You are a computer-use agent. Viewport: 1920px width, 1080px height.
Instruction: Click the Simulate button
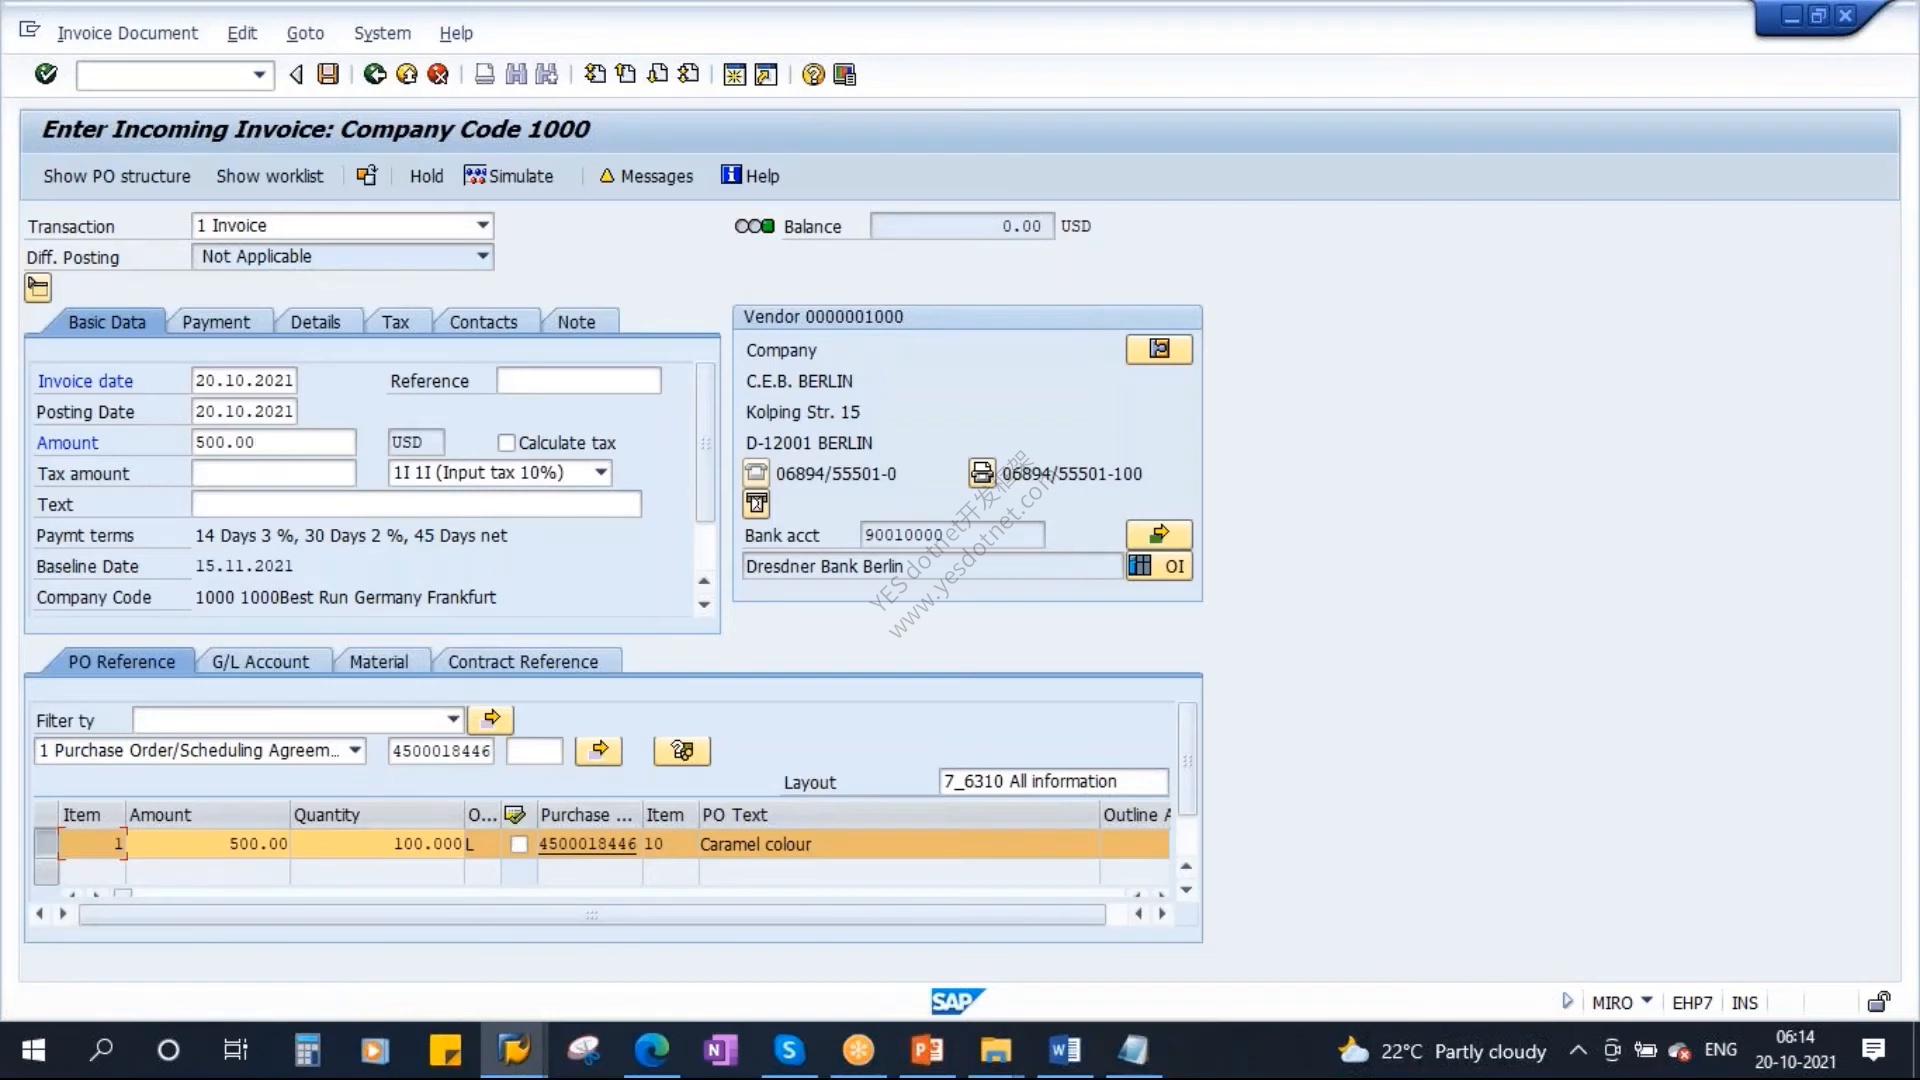[x=509, y=176]
